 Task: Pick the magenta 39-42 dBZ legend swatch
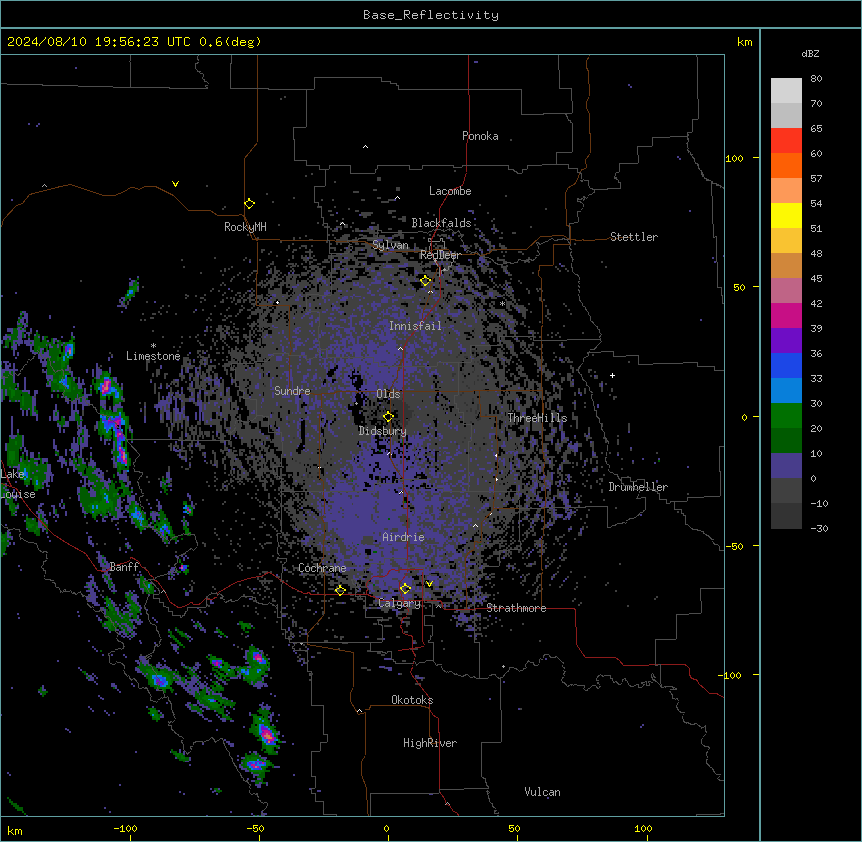click(x=786, y=315)
